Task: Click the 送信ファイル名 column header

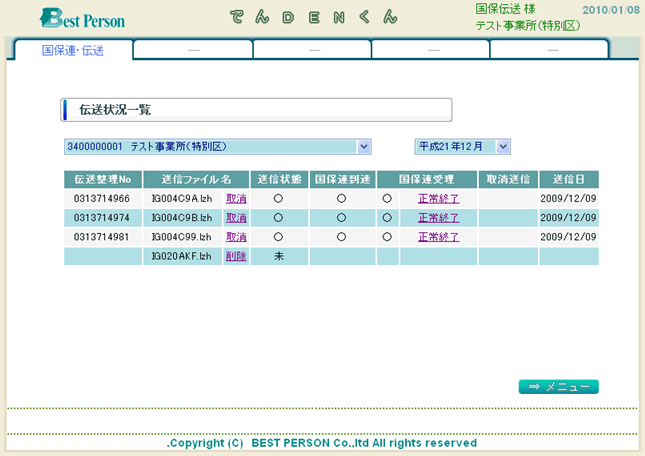Action: pos(196,179)
